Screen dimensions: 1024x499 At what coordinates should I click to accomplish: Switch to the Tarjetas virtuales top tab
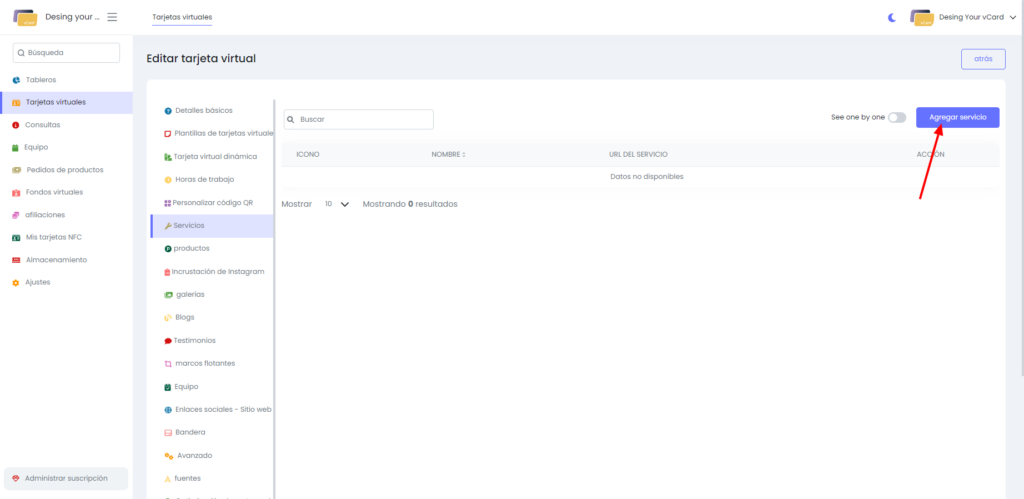tap(182, 17)
